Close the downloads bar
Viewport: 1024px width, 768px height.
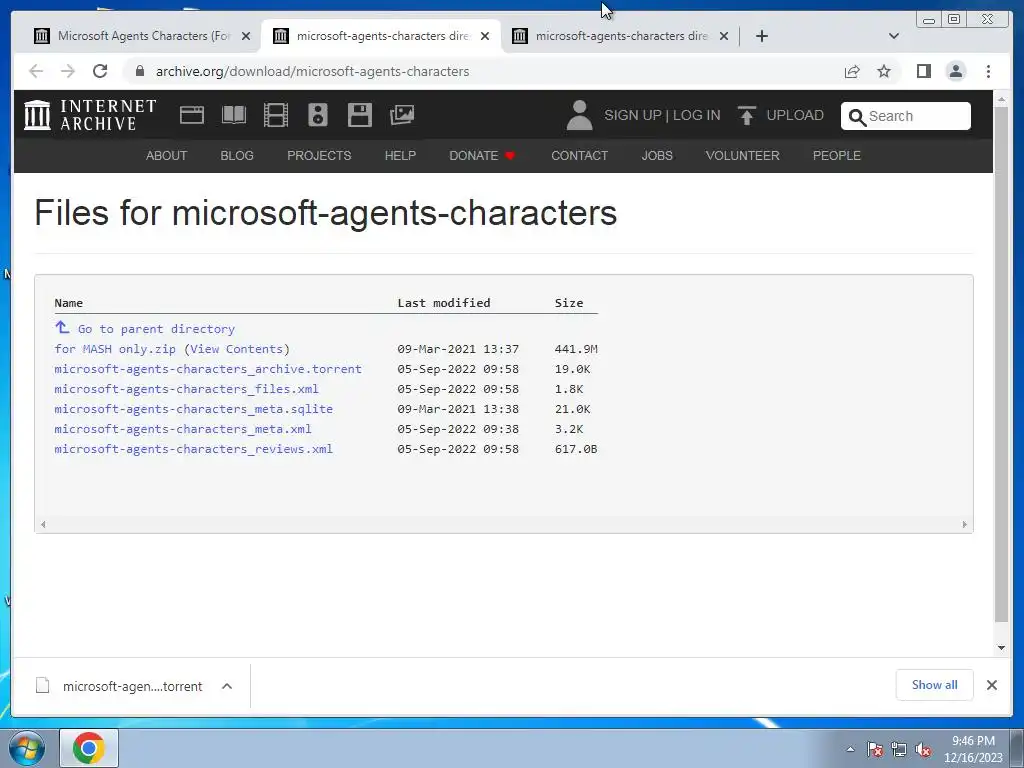coord(991,685)
